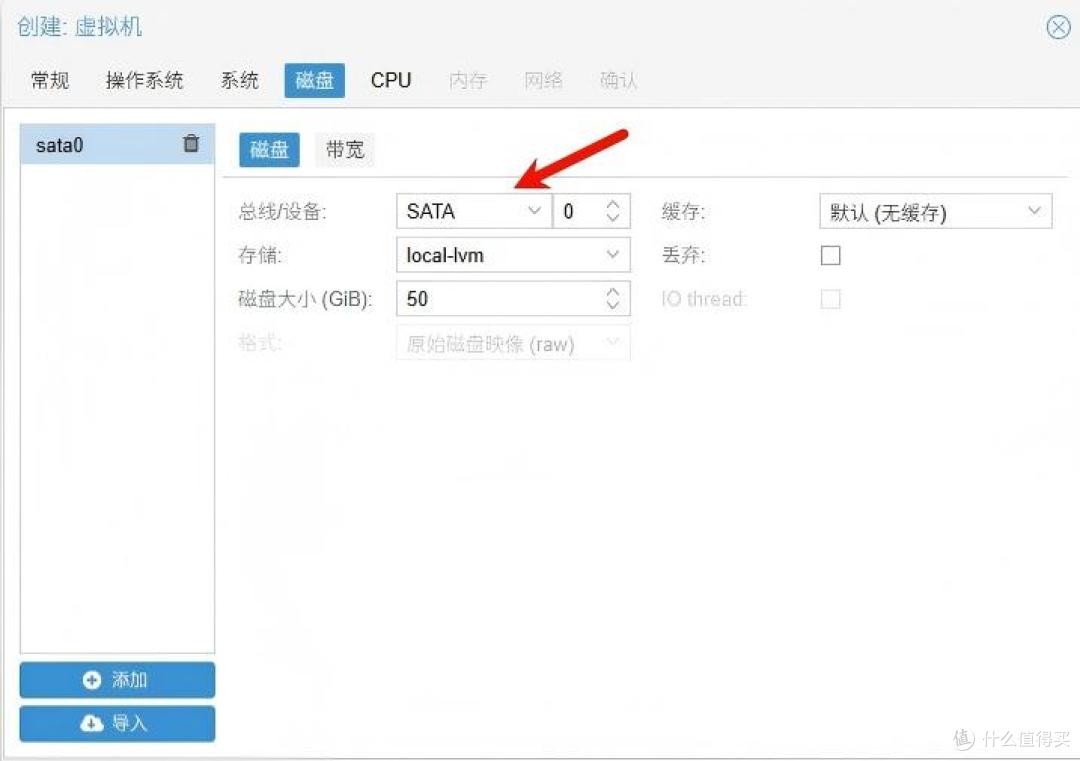Select sata0 in the disk list
Screen dimensions: 1080x761
tap(117, 145)
